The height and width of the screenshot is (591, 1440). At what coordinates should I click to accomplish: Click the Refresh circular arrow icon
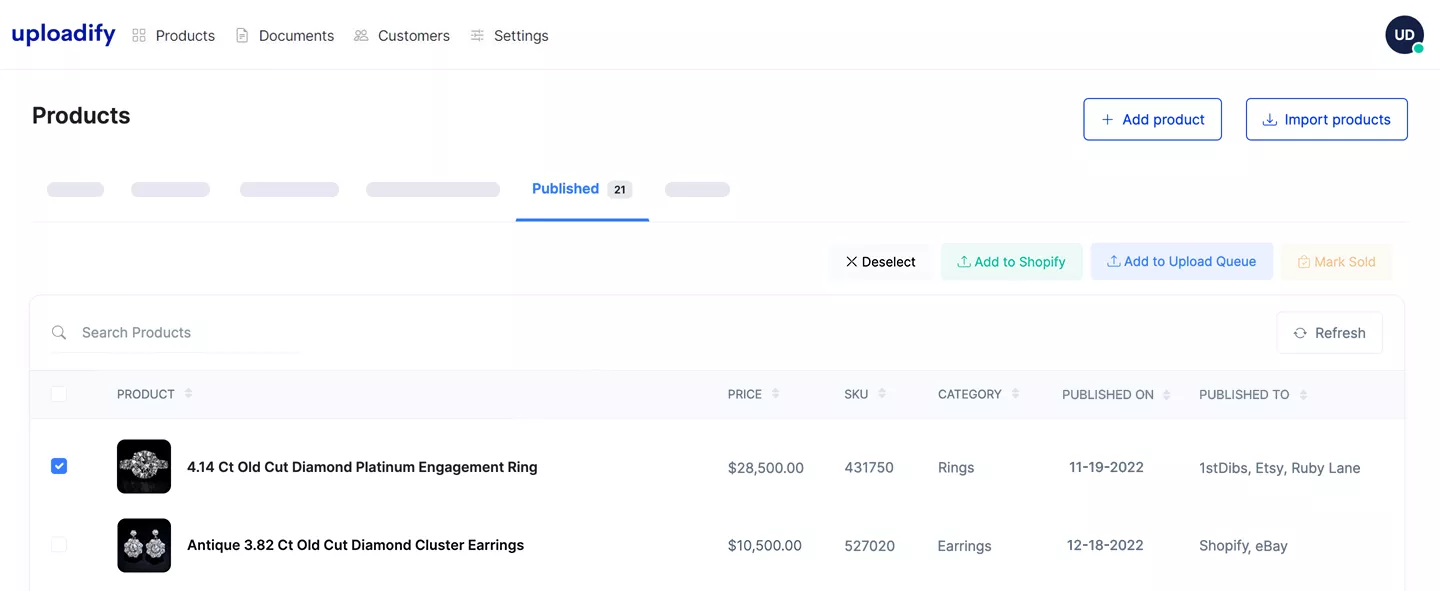pyautogui.click(x=1300, y=332)
